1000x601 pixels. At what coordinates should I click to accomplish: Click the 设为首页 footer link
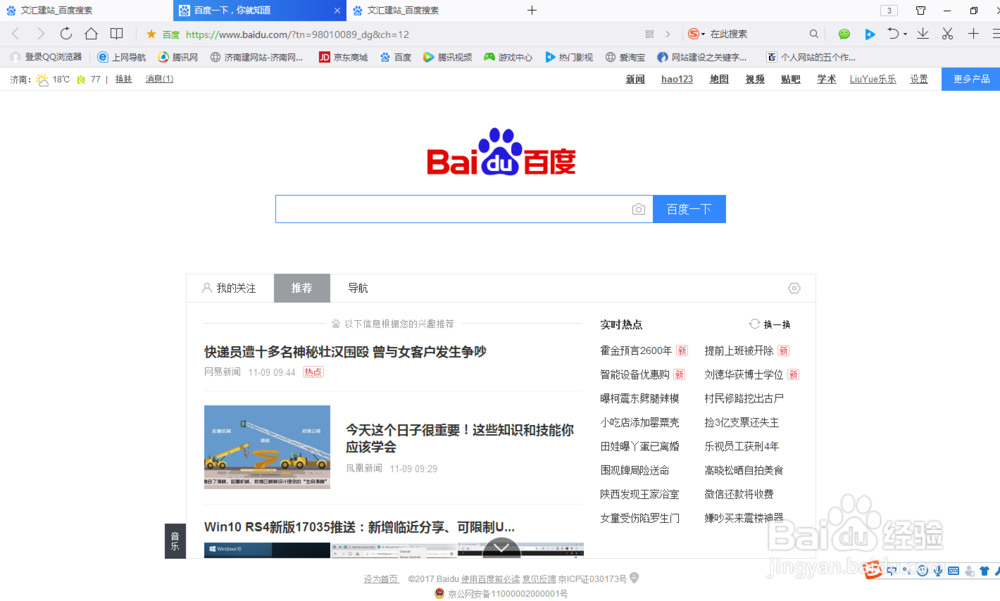coord(381,579)
